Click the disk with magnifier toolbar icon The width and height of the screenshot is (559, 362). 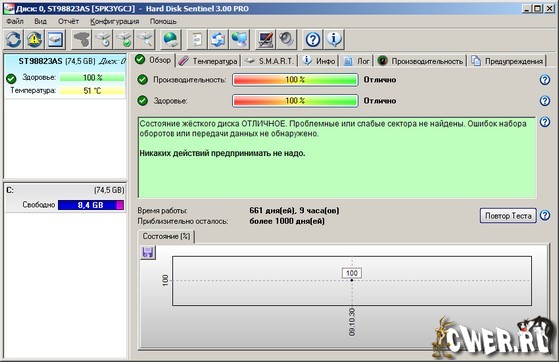(x=145, y=39)
